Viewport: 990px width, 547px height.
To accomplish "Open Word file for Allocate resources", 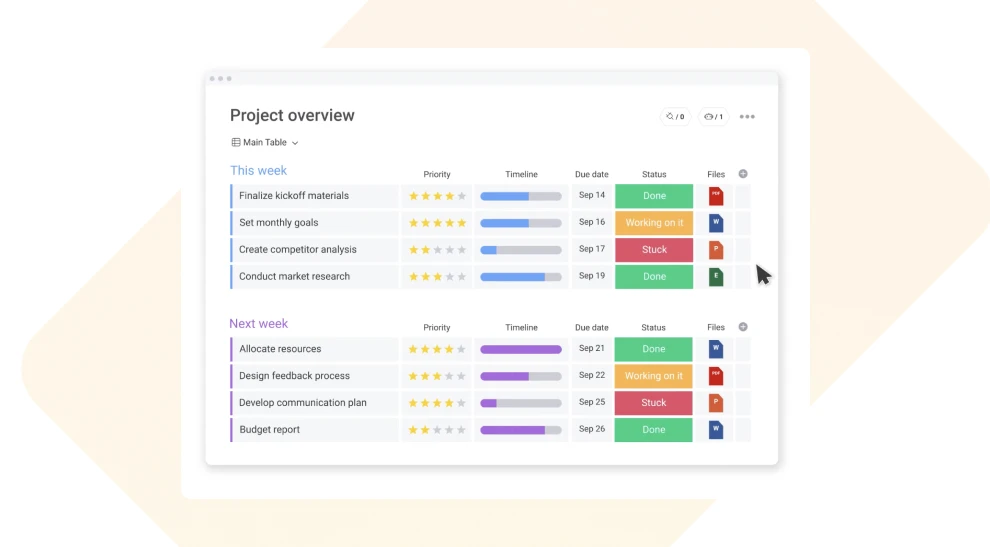I will tap(715, 349).
